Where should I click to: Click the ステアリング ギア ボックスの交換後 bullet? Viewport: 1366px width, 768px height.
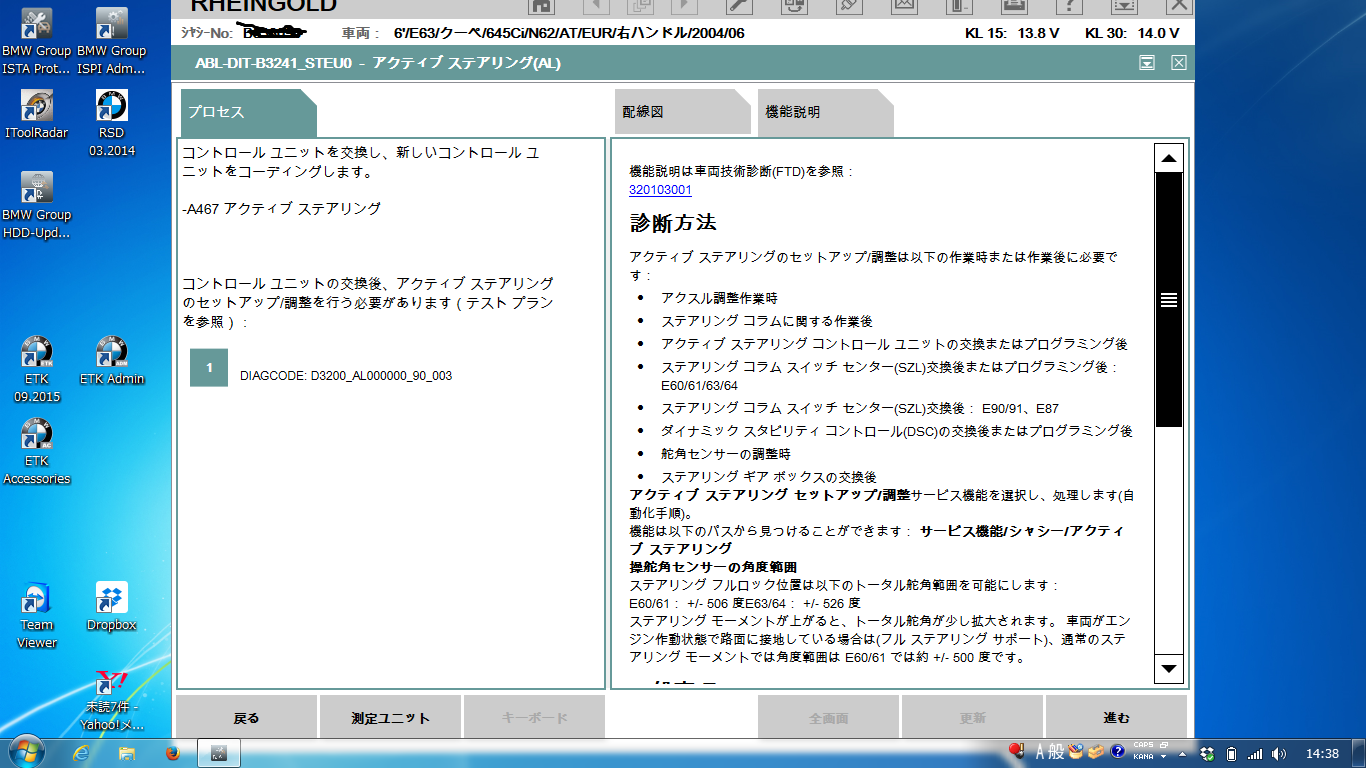(x=768, y=477)
